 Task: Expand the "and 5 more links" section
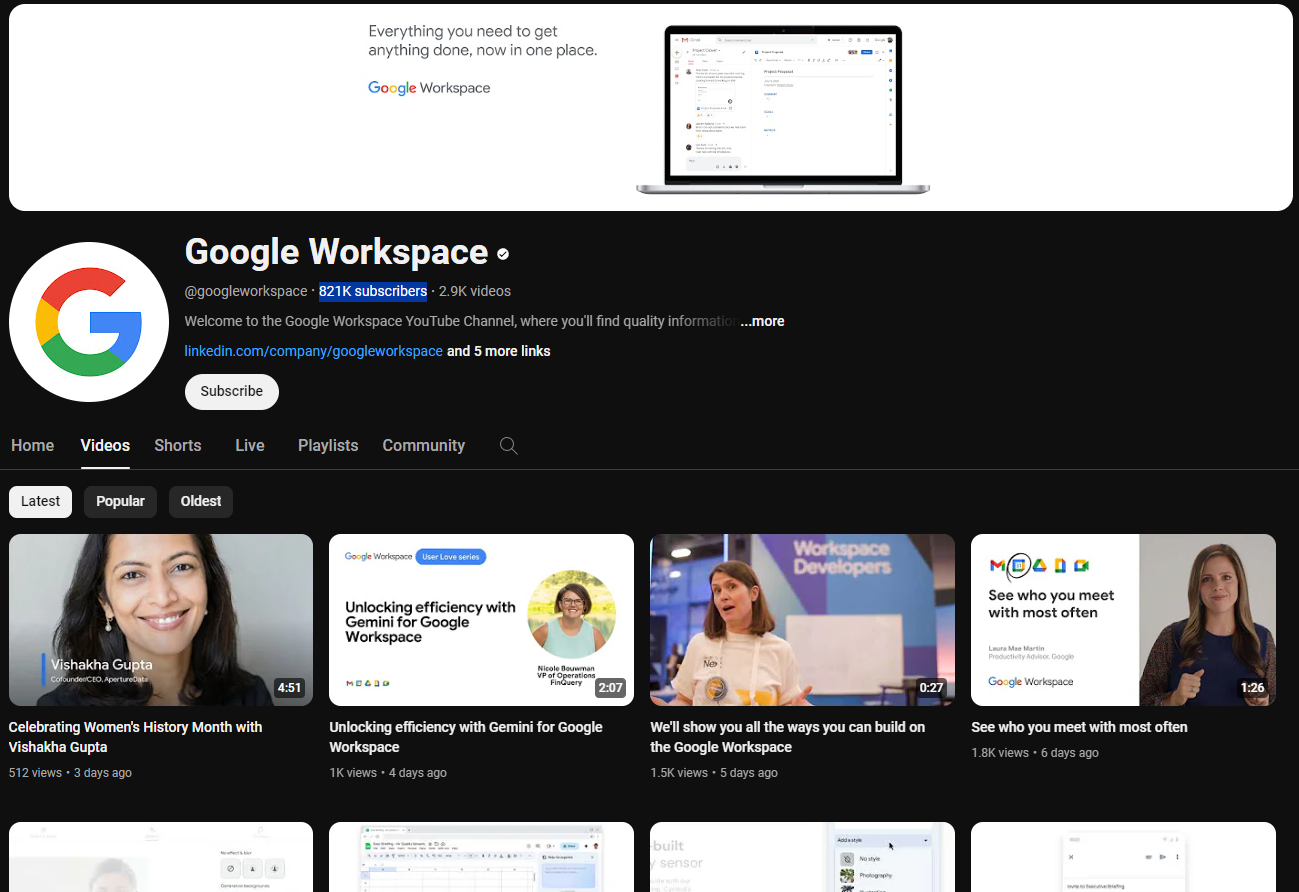coord(498,351)
